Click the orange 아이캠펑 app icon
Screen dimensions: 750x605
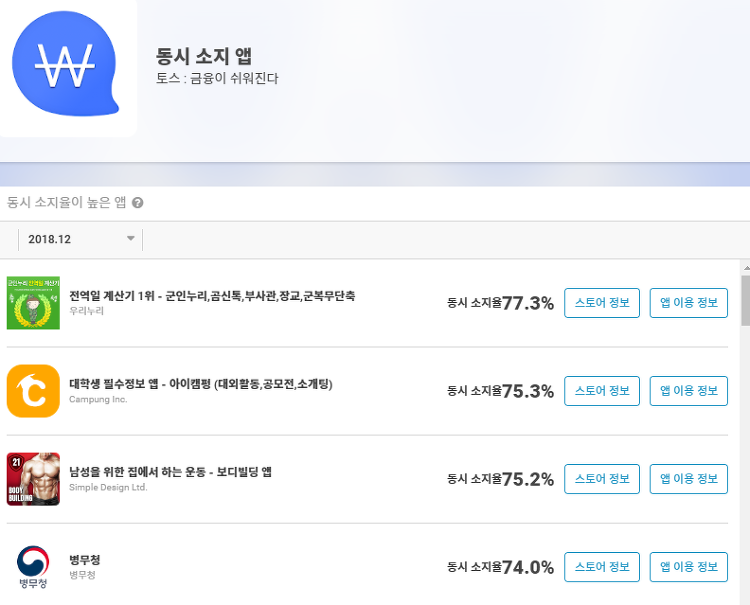tap(33, 391)
